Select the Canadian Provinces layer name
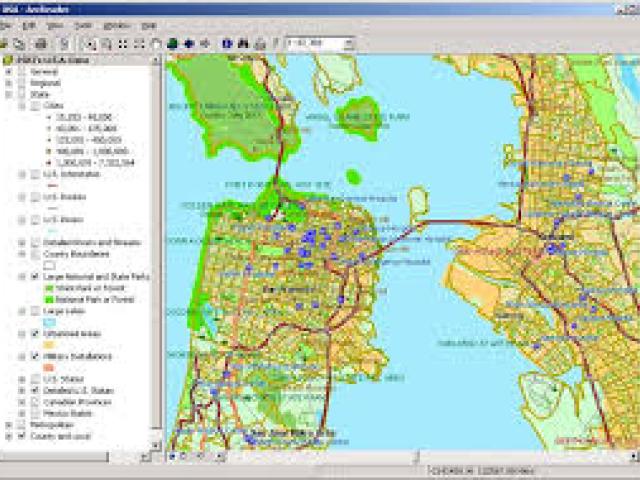This screenshot has width=640, height=480. click(77, 402)
